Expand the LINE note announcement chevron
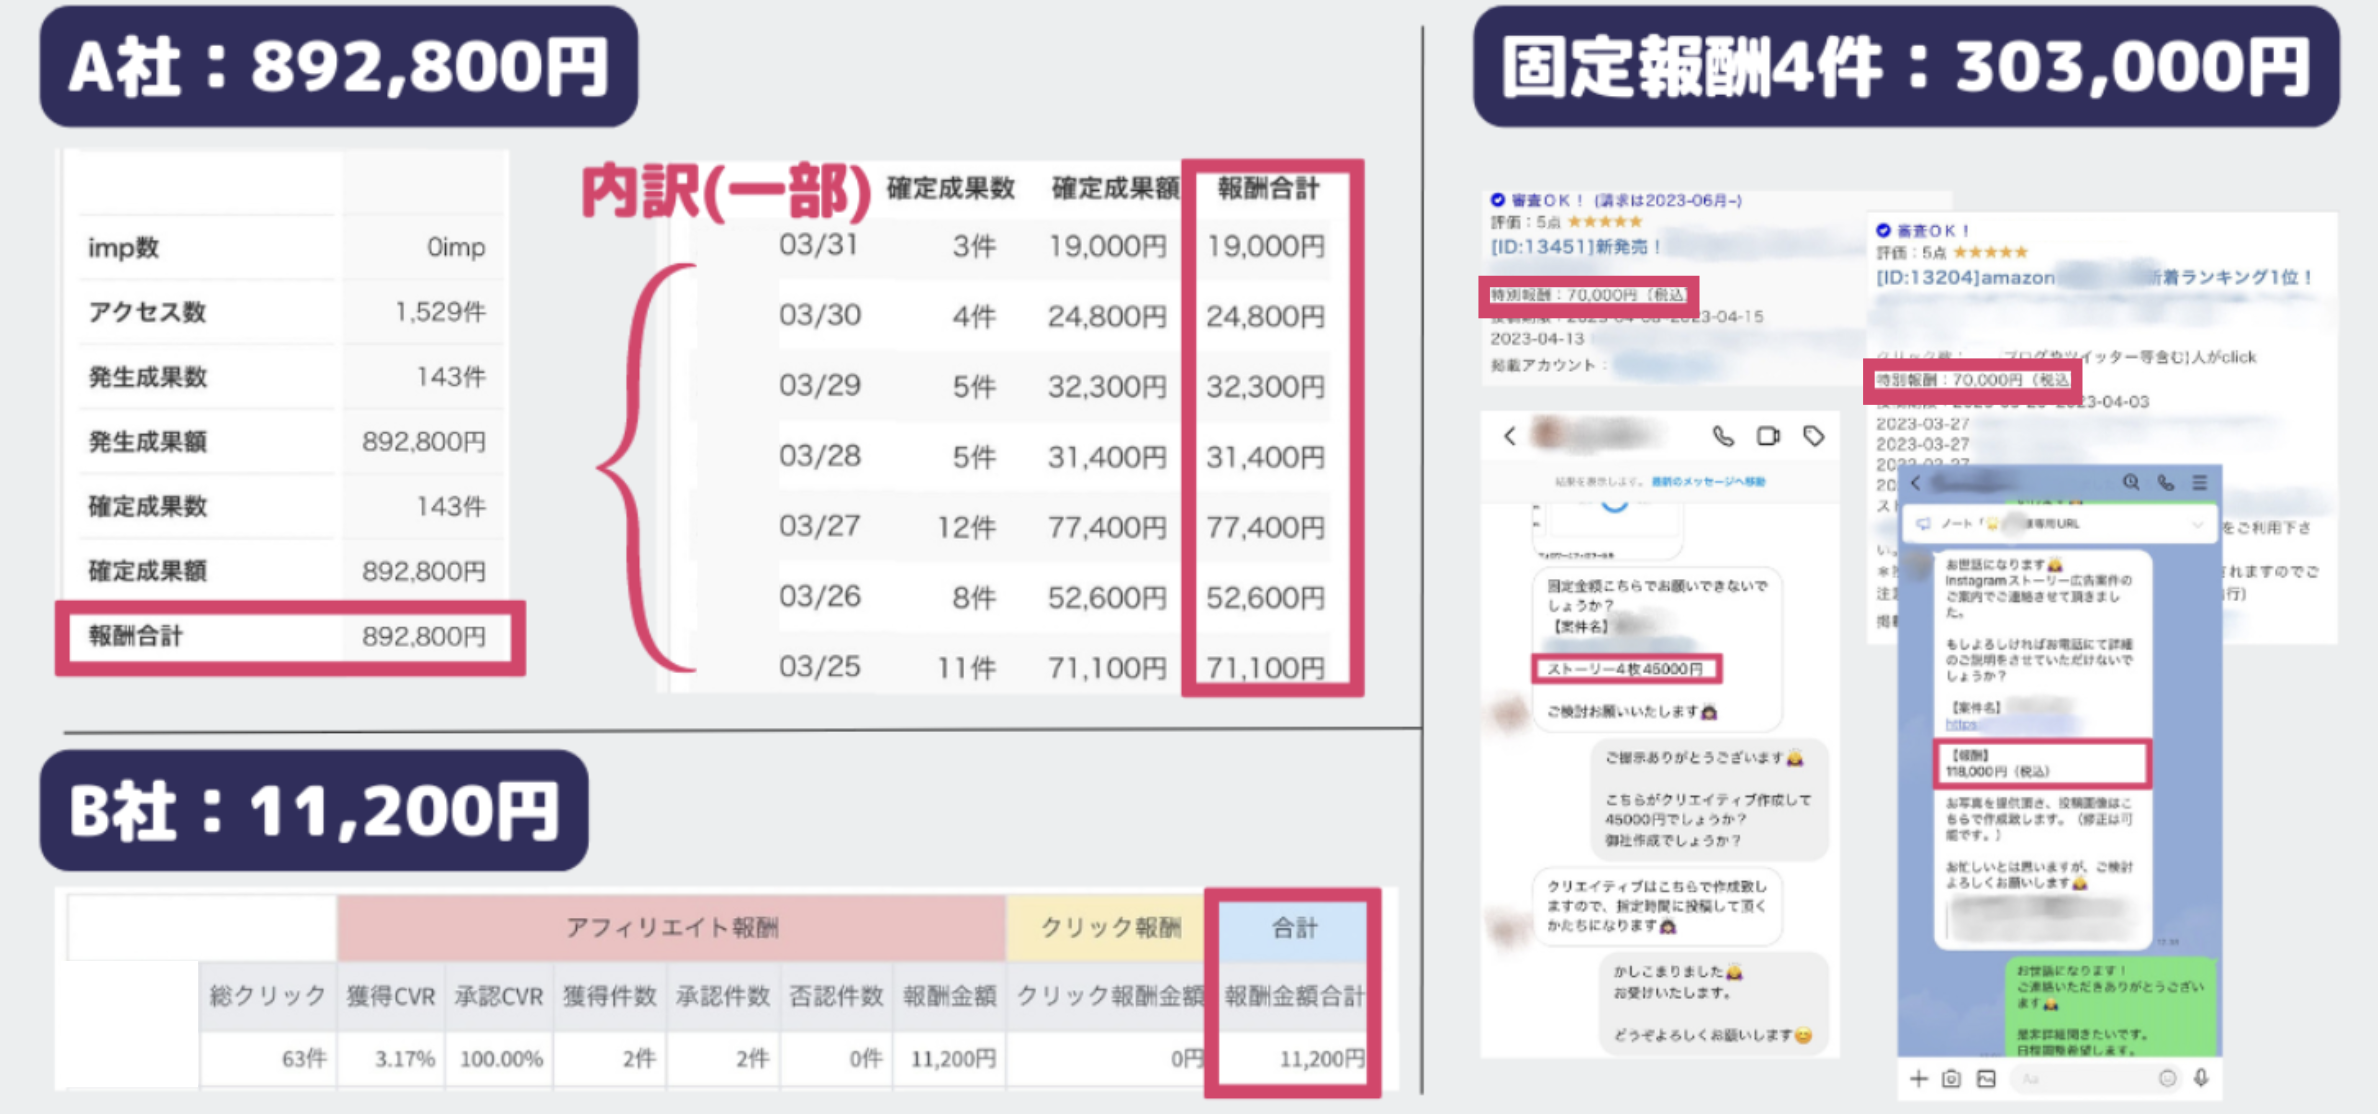 [2197, 524]
